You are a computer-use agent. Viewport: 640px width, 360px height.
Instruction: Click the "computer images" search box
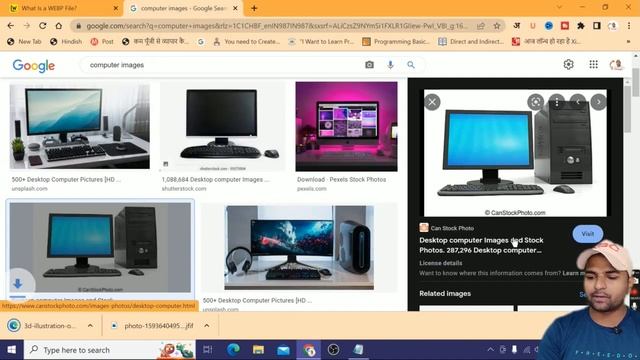(x=222, y=65)
